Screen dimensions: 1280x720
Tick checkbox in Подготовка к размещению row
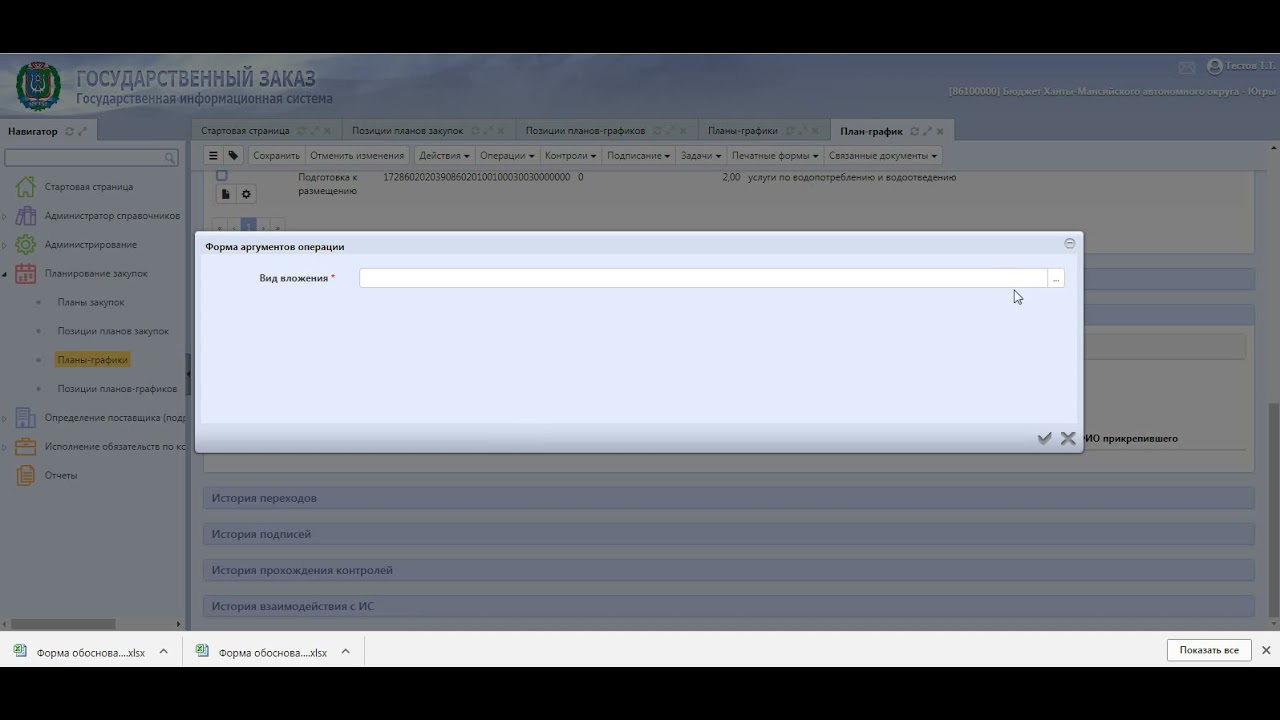222,176
